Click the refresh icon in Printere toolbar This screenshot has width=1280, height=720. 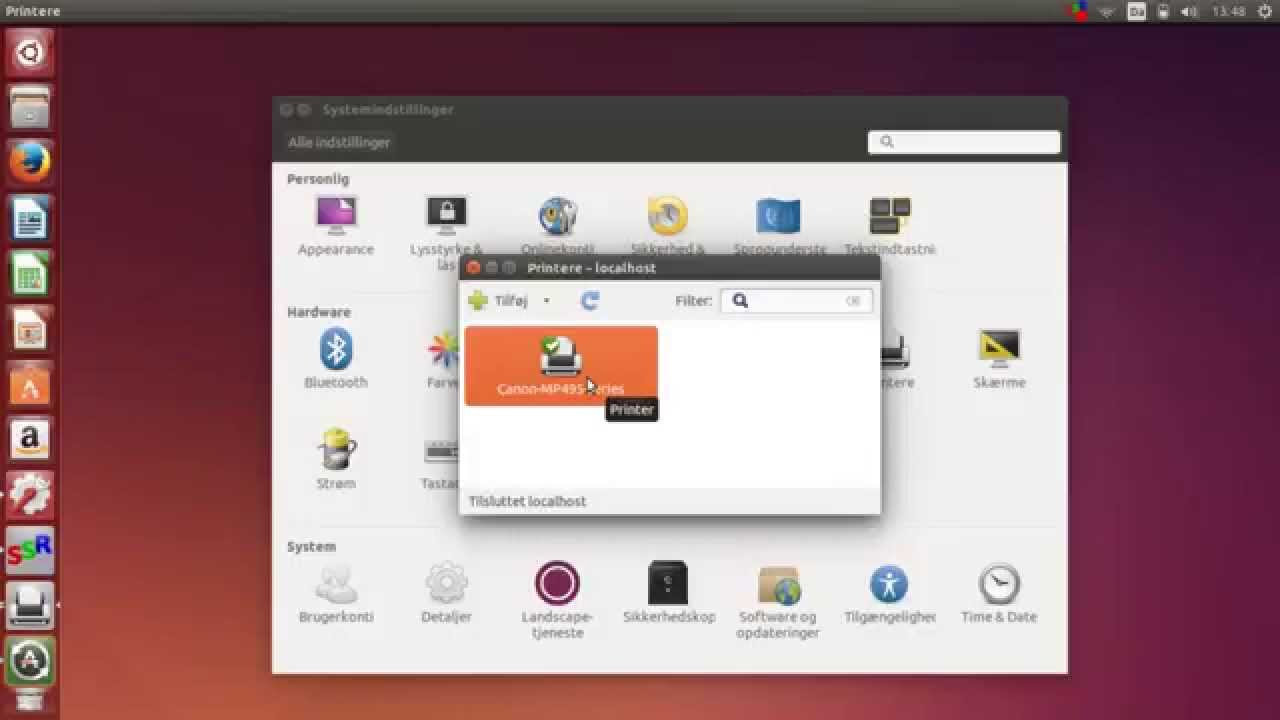pos(590,300)
